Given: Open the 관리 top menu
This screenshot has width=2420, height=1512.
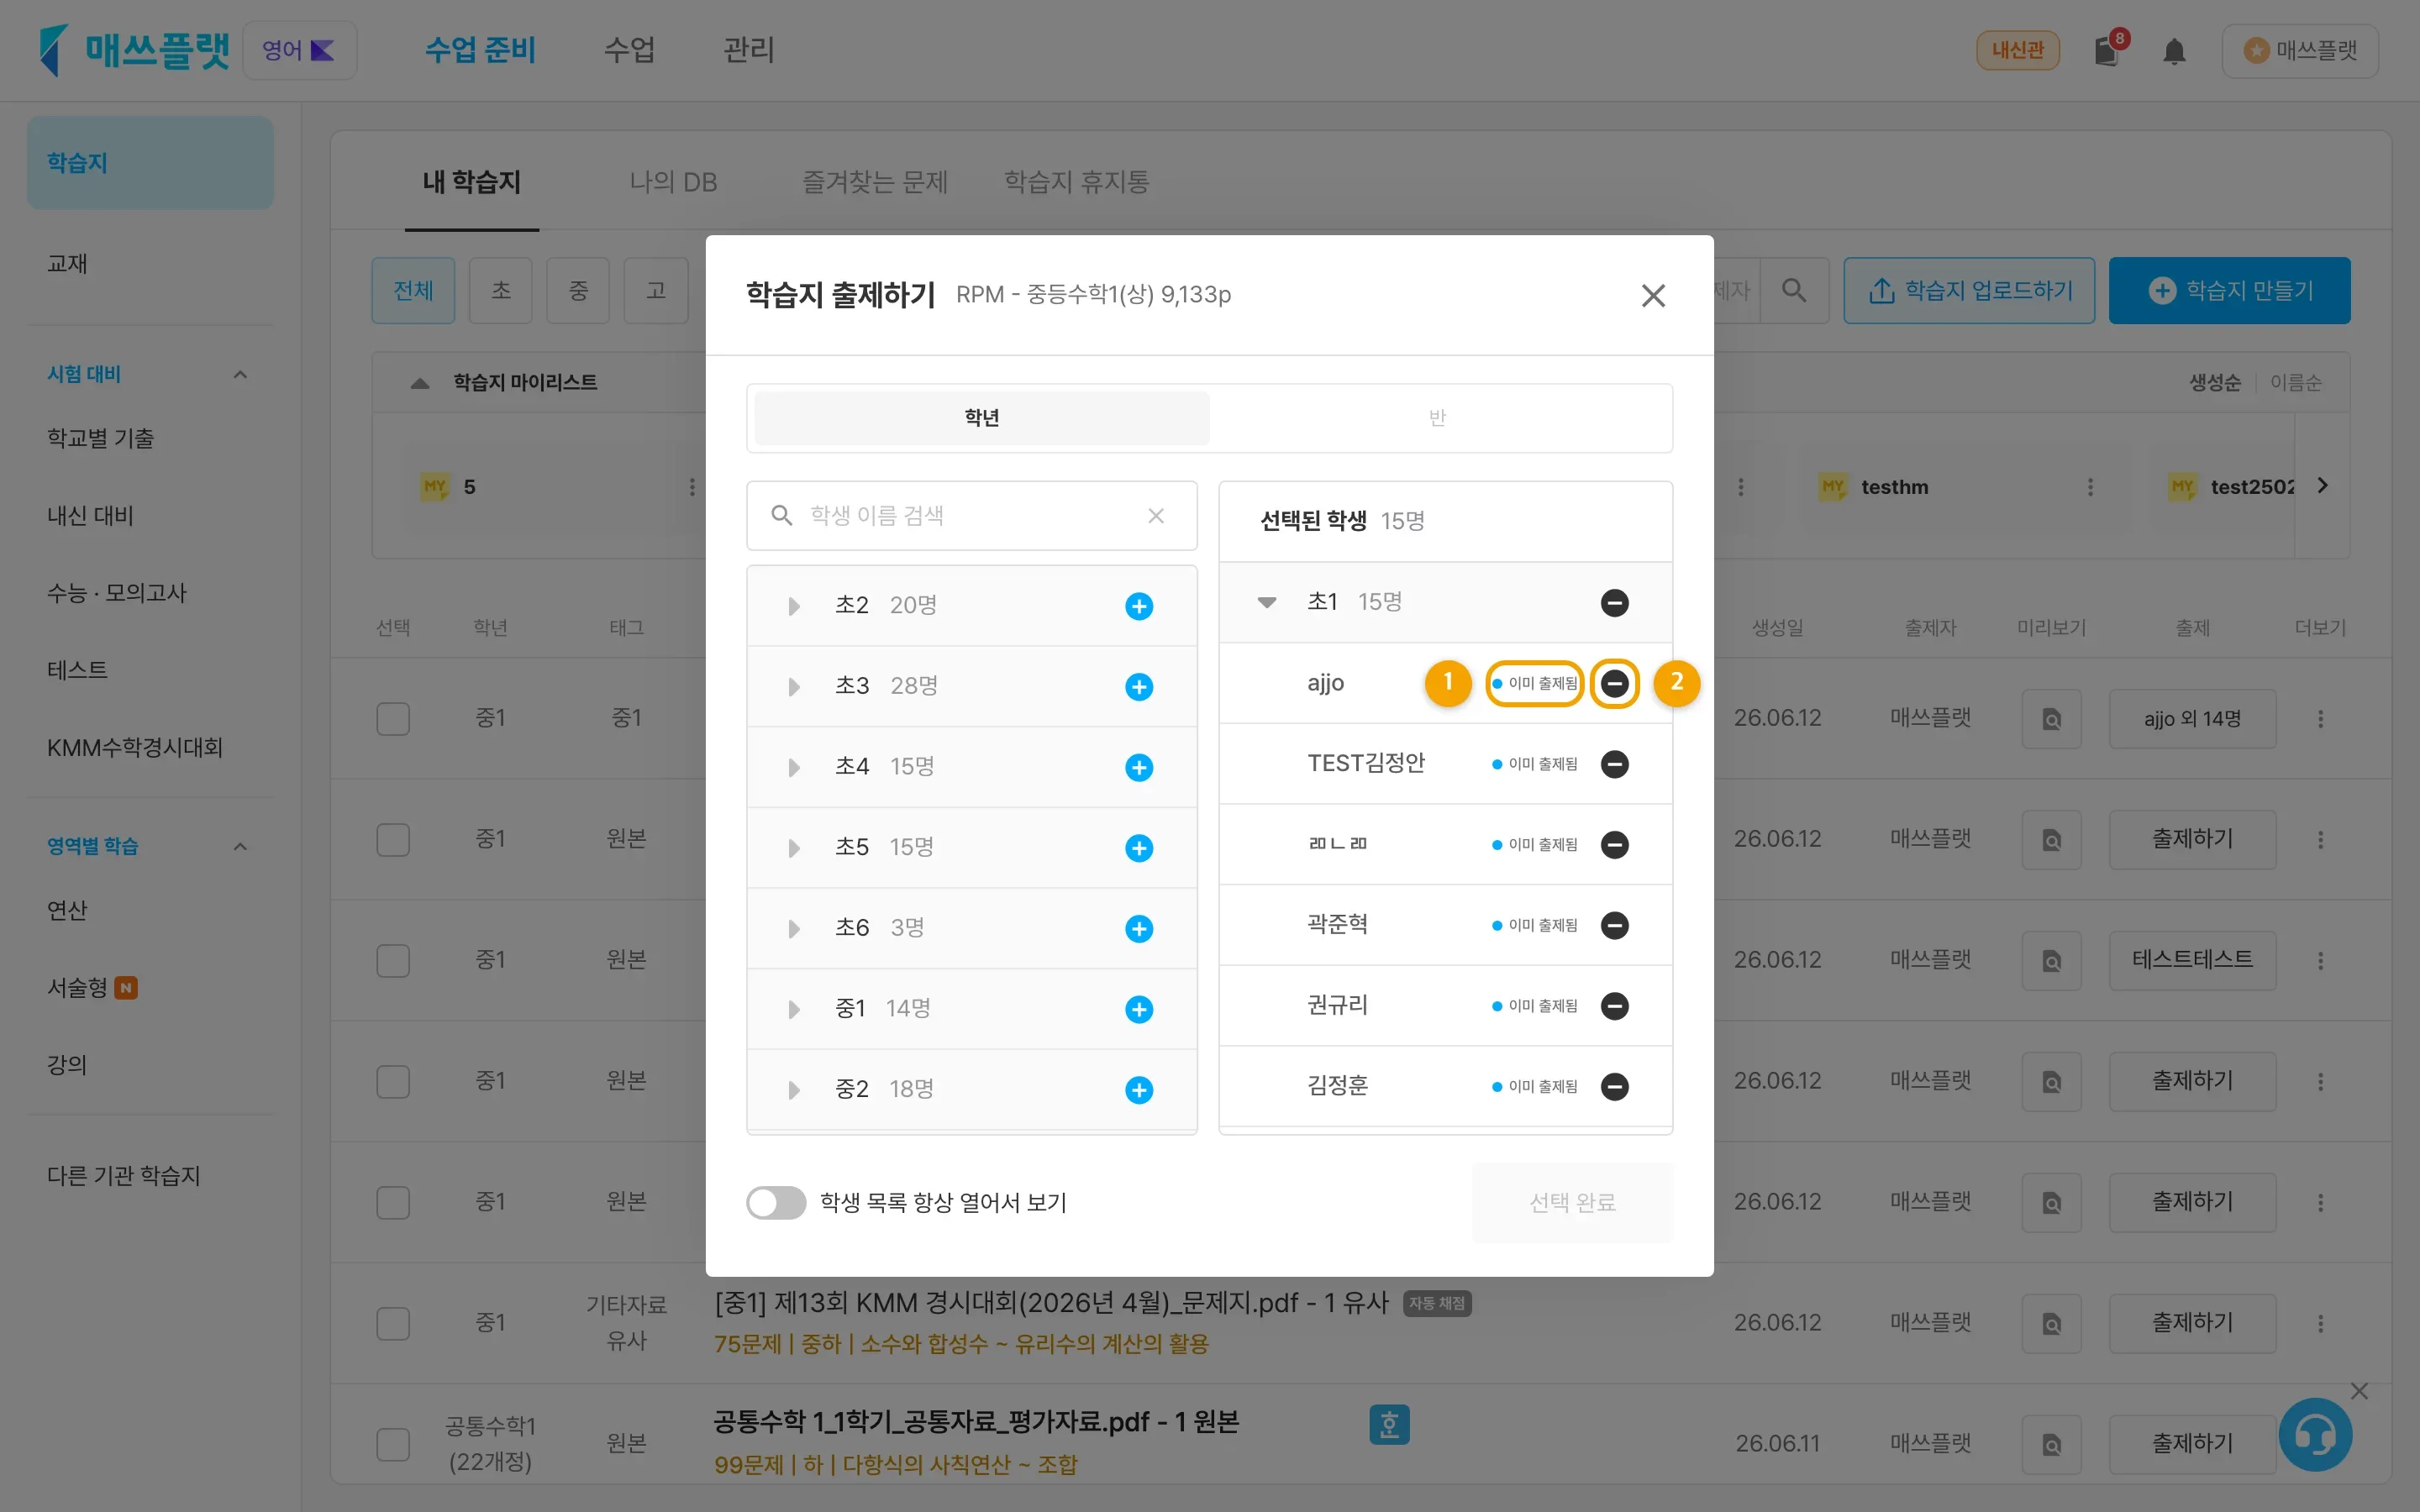Looking at the screenshot, I should (749, 50).
